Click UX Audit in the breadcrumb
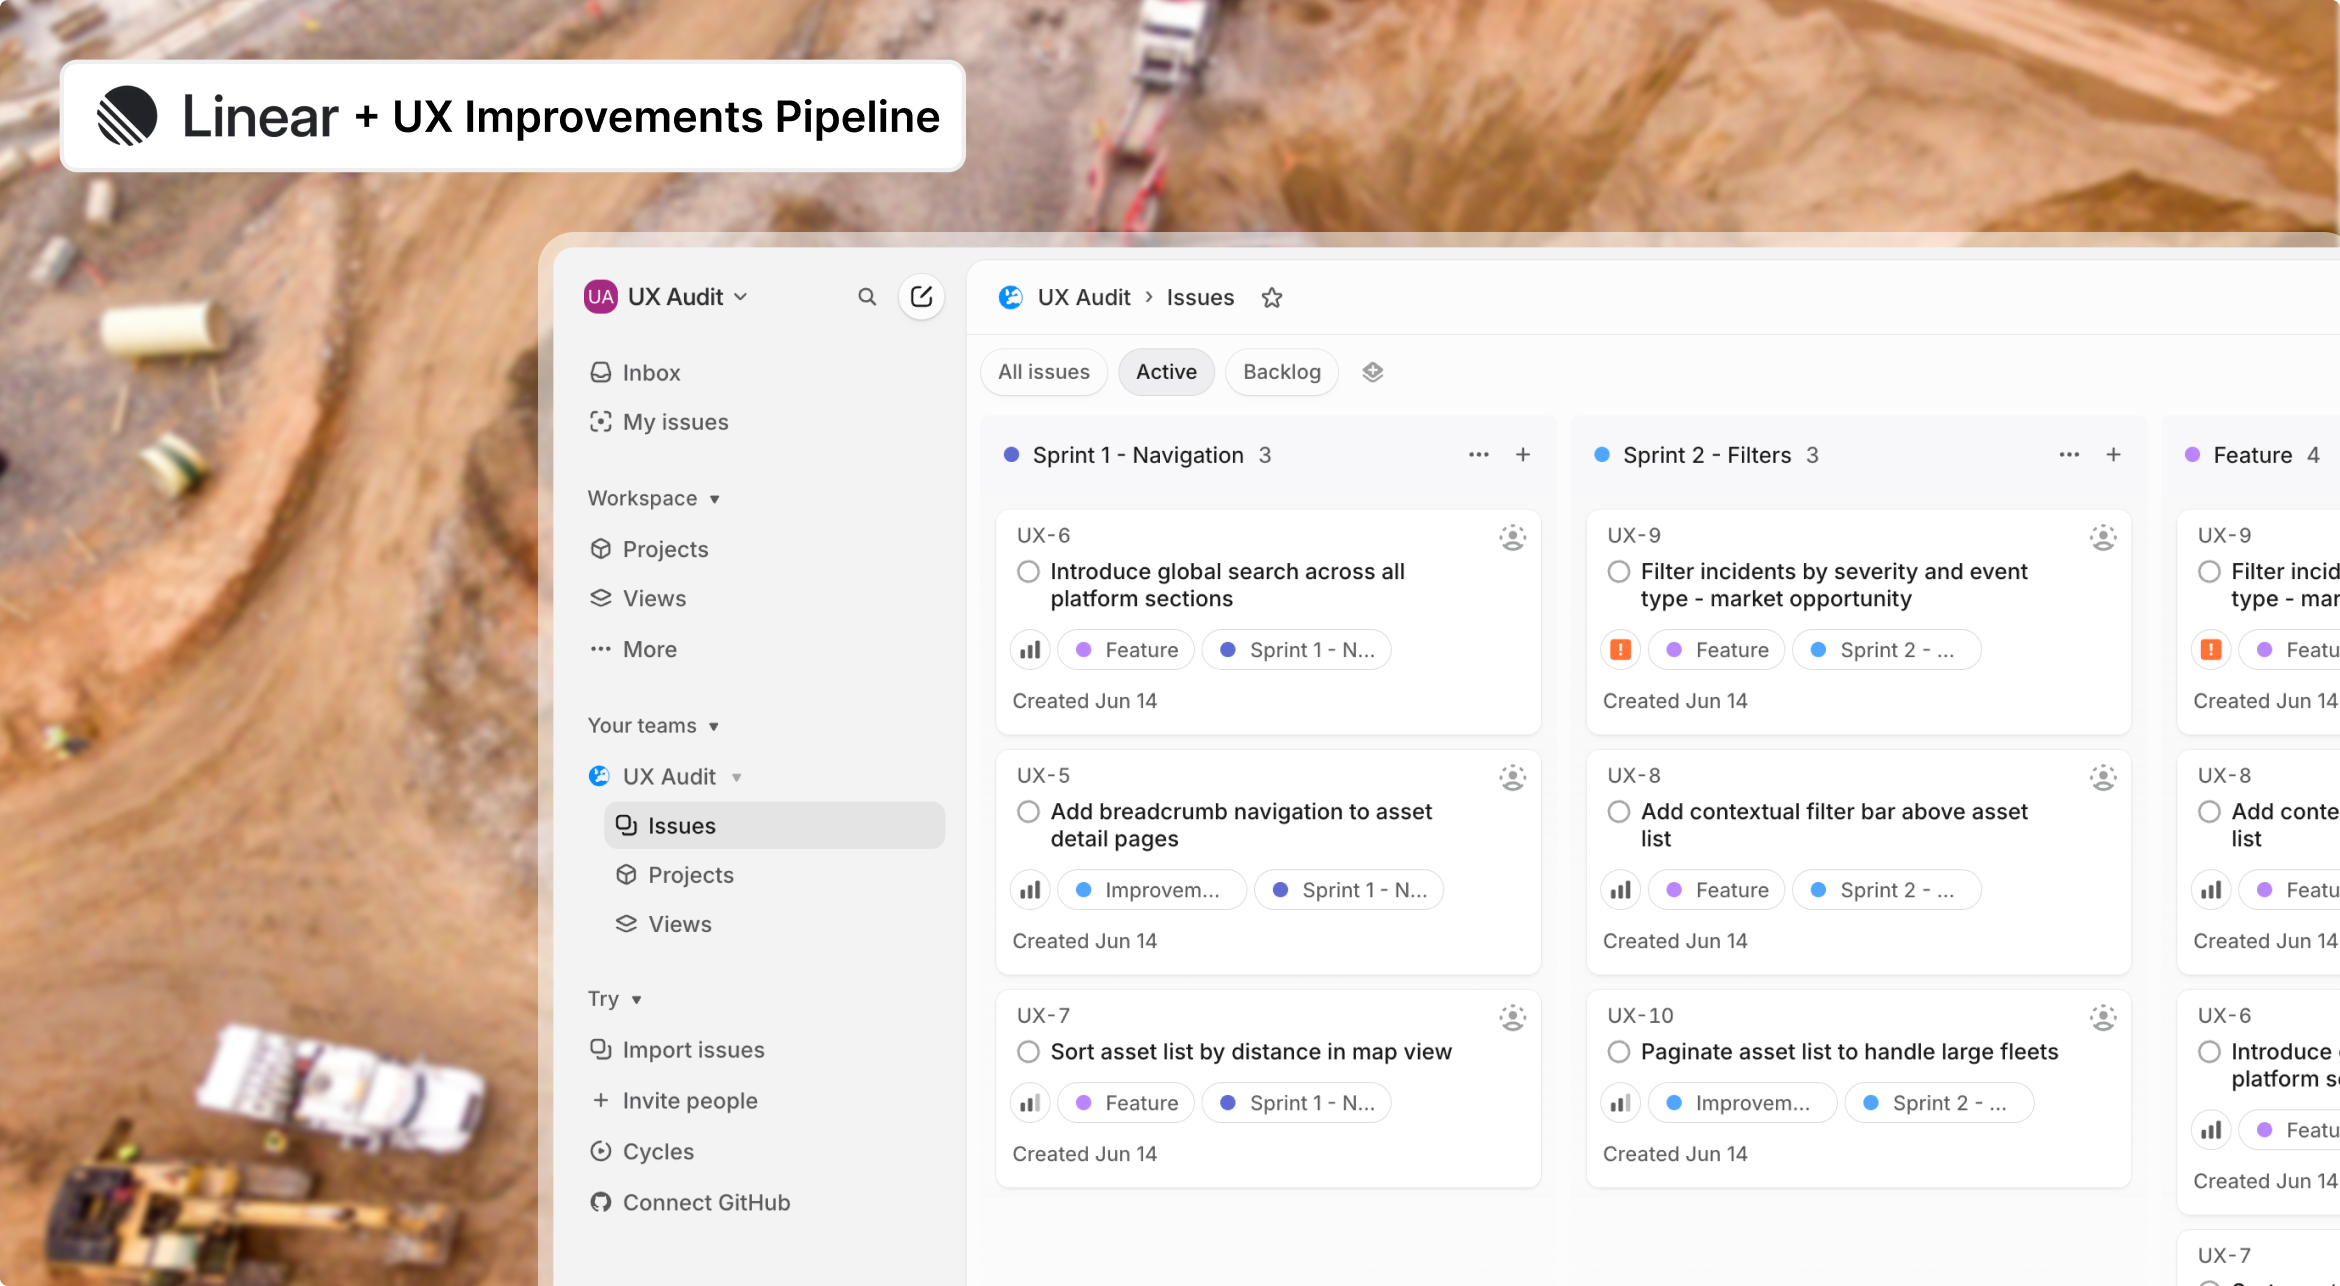 pos(1084,297)
